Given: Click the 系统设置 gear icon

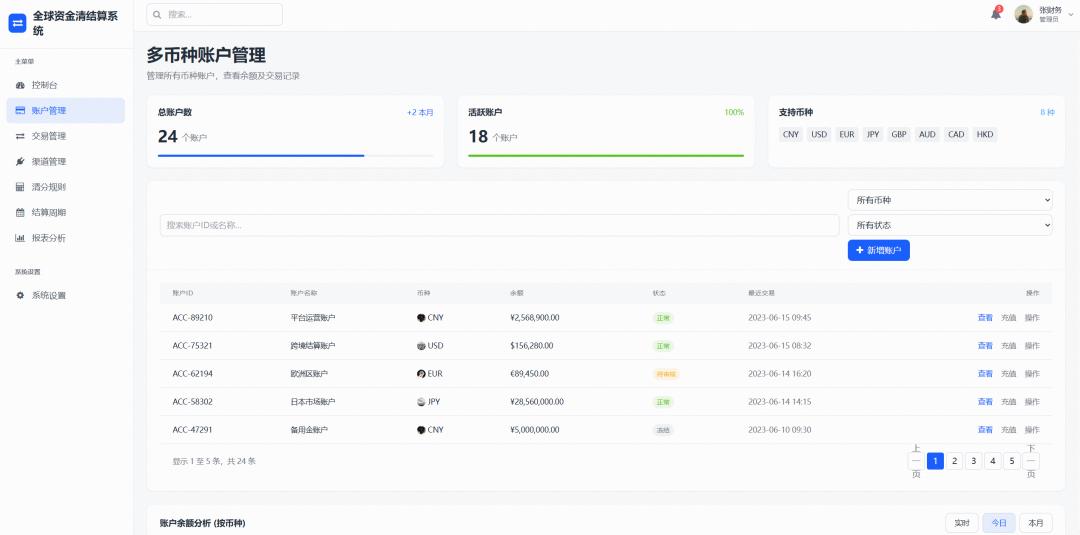Looking at the screenshot, I should coord(20,295).
